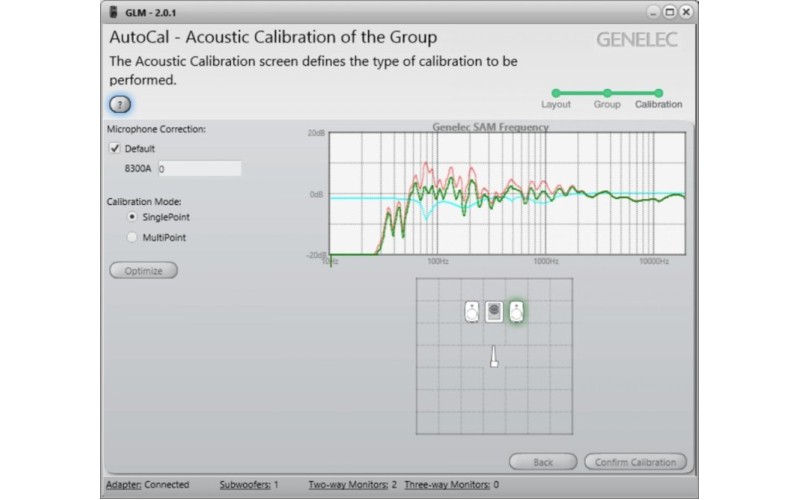The width and height of the screenshot is (800, 500).
Task: Click the Microphone Correction label
Action: click(156, 129)
